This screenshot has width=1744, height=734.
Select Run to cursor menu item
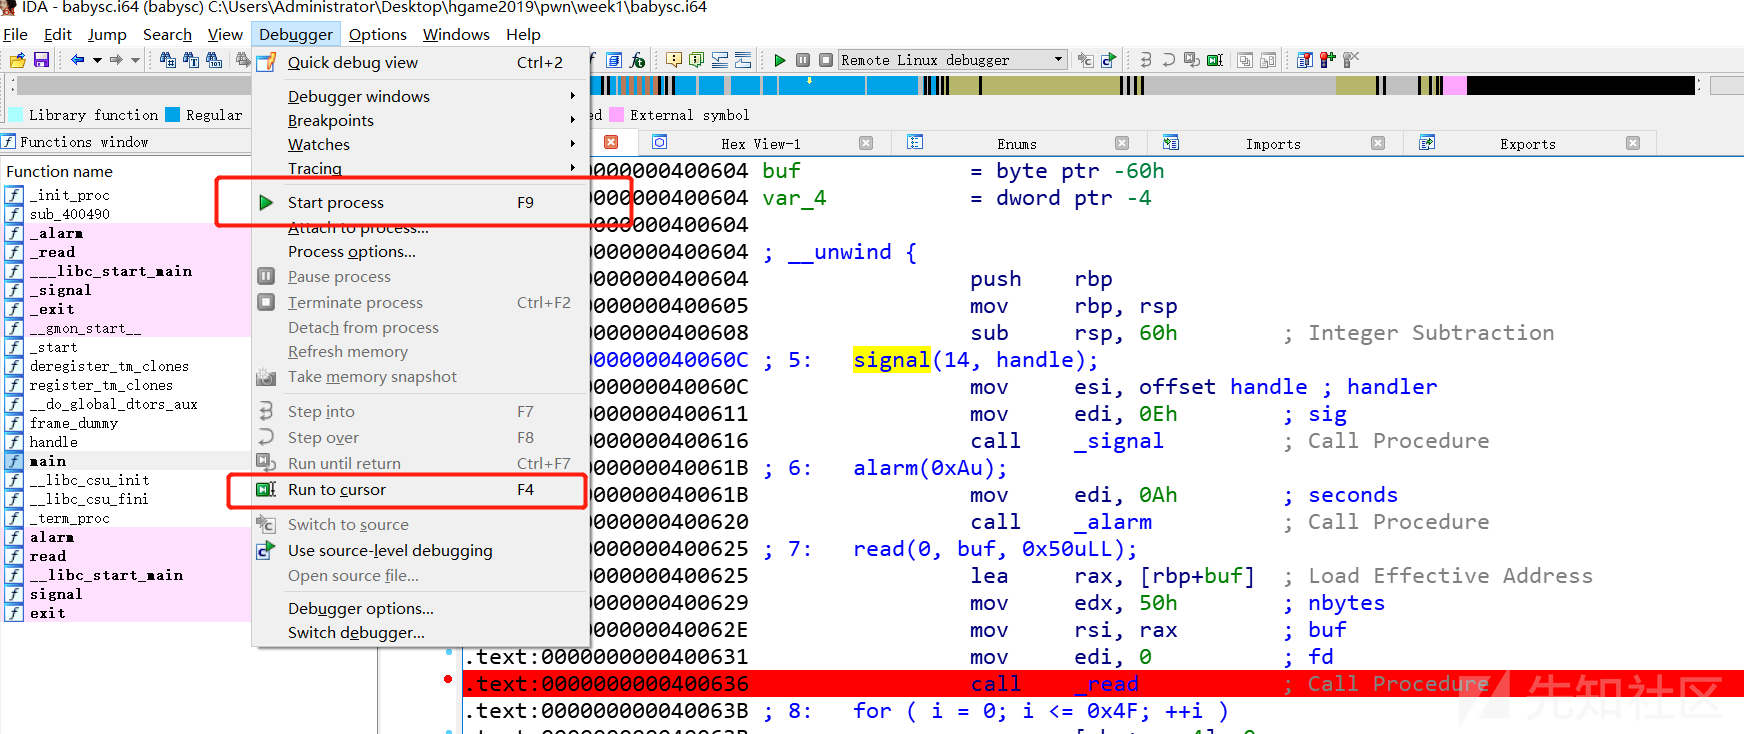pos(337,490)
